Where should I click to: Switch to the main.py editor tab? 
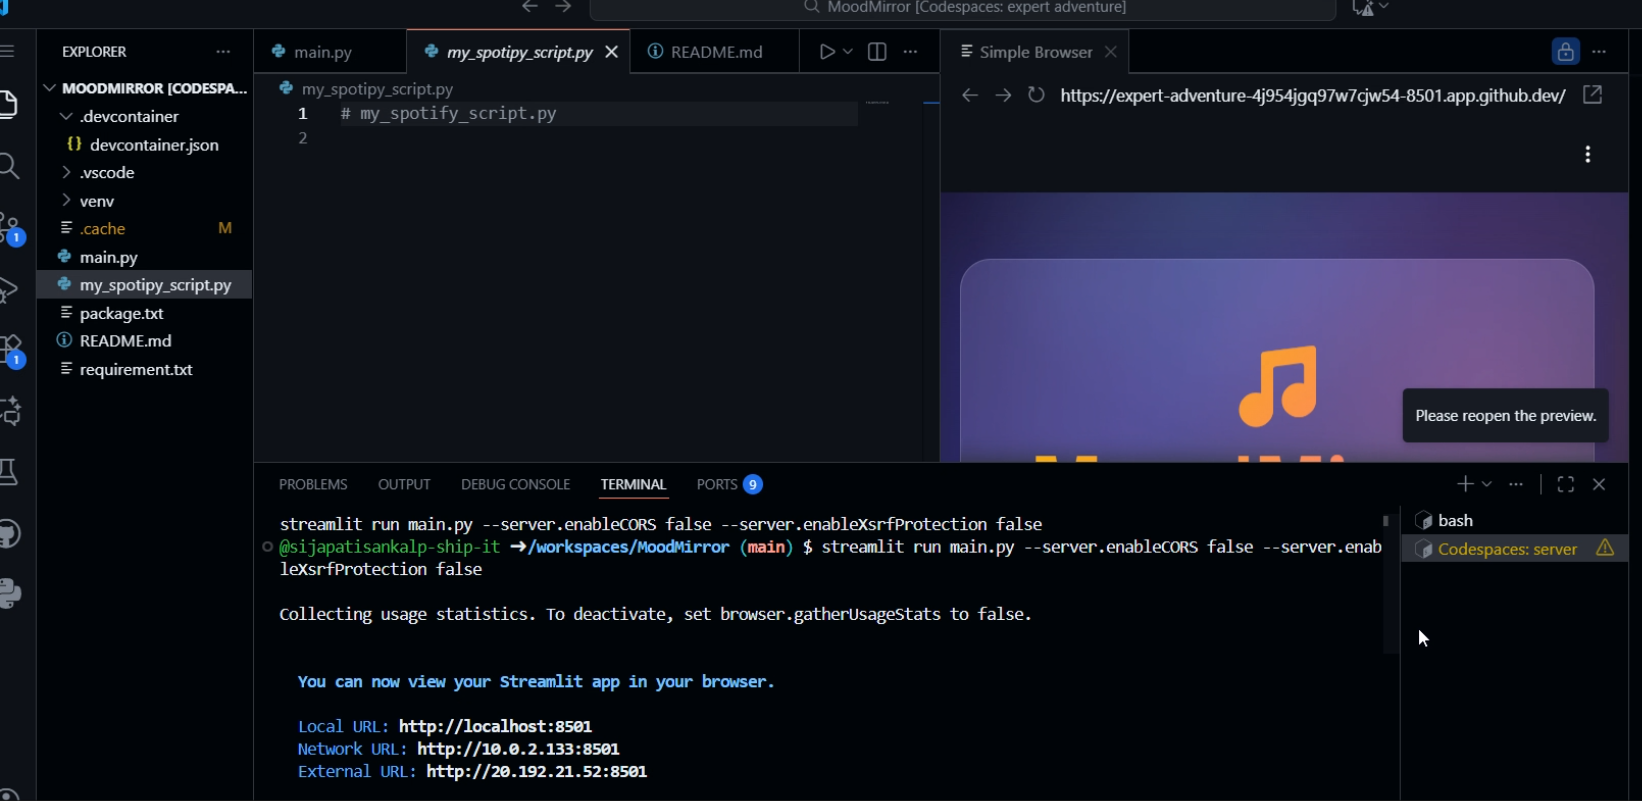tap(312, 52)
